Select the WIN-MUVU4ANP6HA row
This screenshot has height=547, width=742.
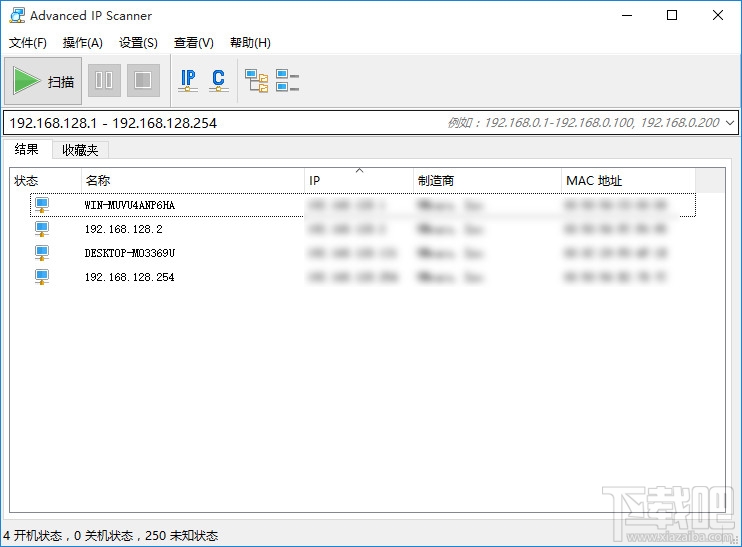point(363,205)
